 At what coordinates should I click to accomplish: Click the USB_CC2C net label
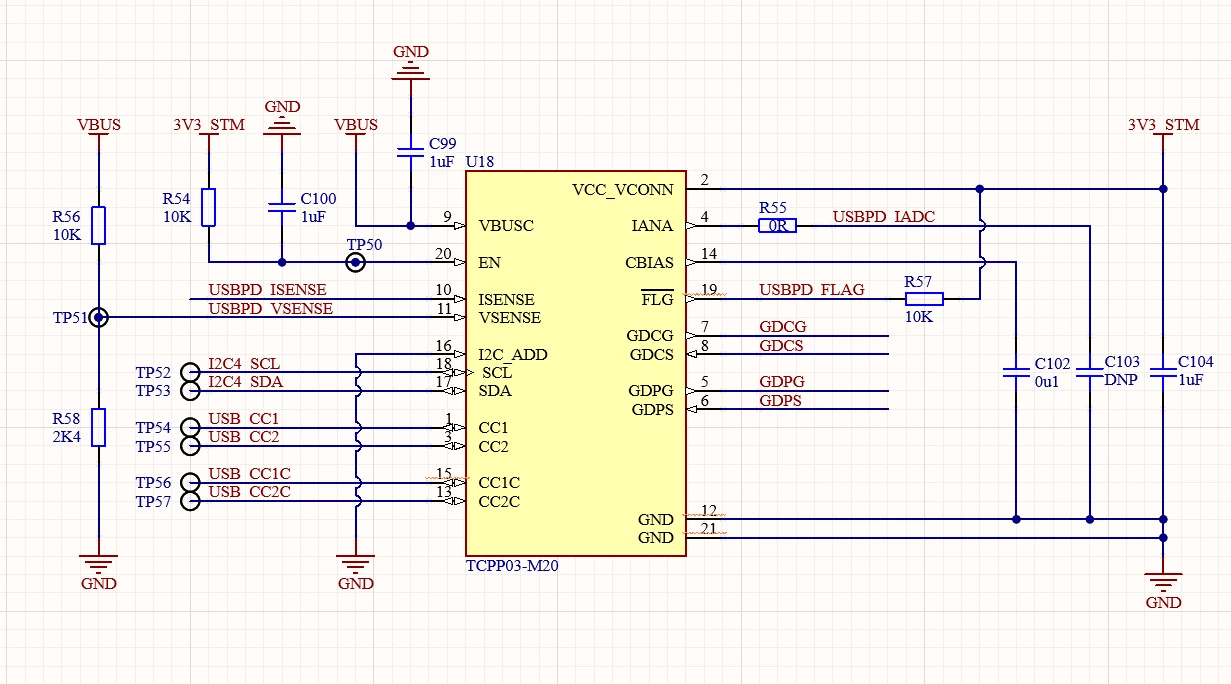coord(249,492)
